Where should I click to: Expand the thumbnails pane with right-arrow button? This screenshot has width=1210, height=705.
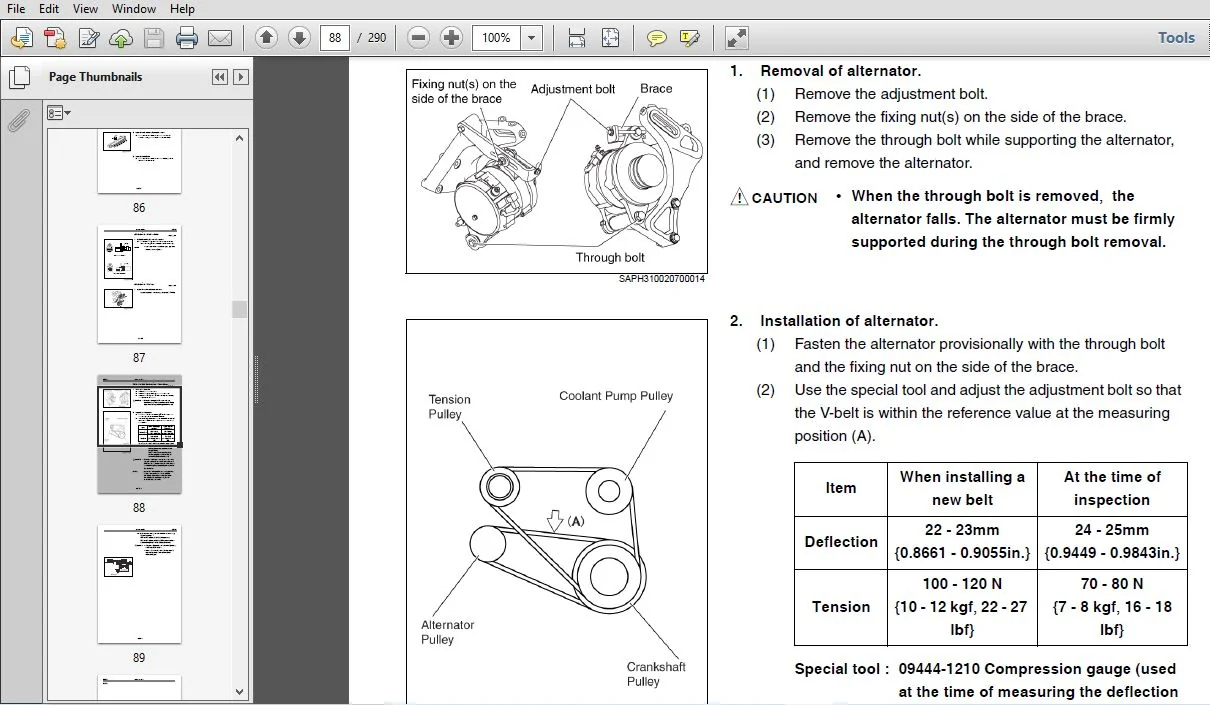[x=240, y=77]
